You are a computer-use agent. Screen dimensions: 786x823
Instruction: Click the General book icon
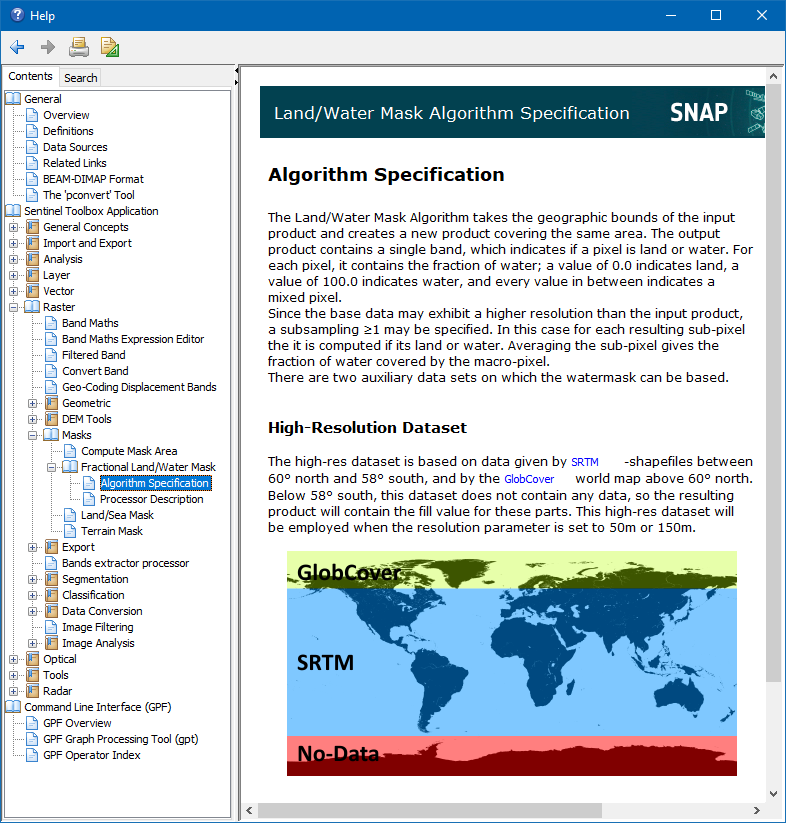coord(13,99)
